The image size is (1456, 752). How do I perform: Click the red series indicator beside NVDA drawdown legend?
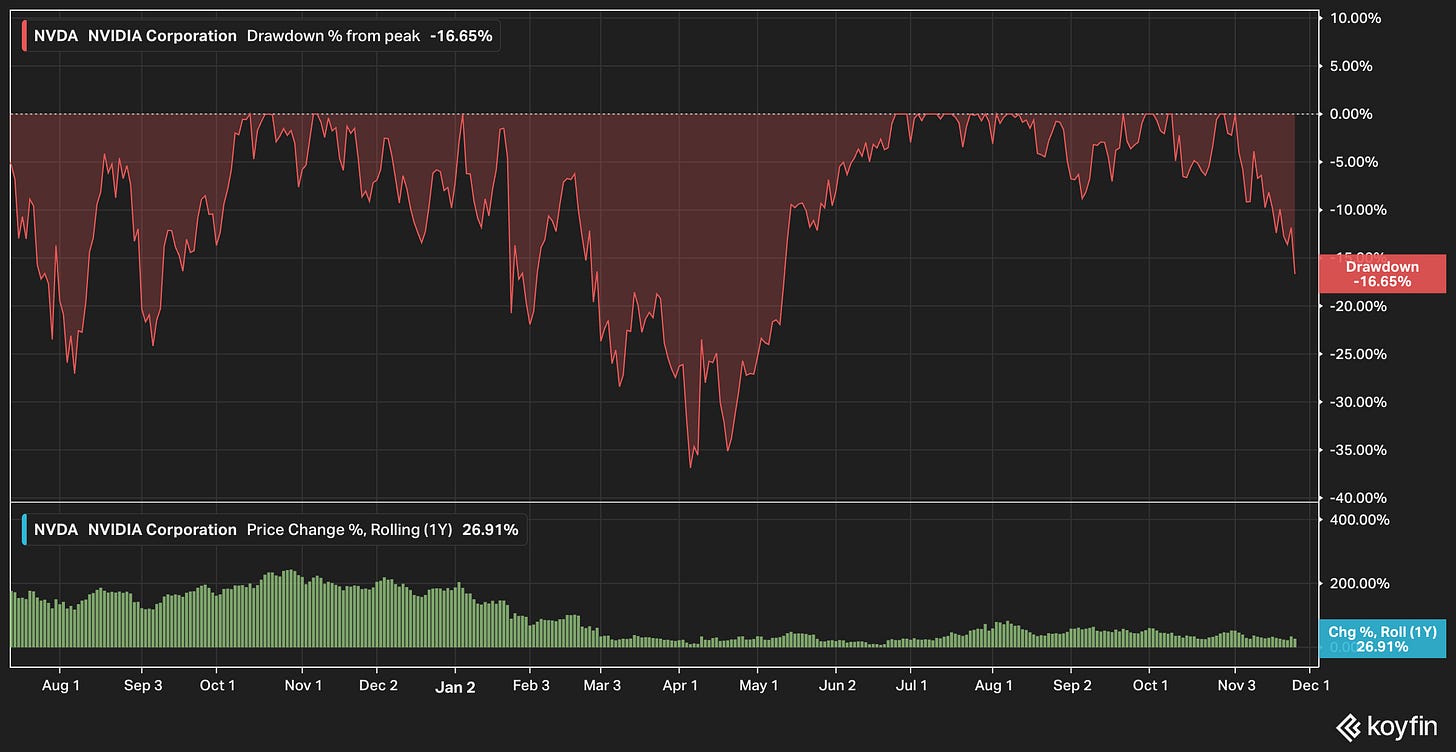[24, 35]
